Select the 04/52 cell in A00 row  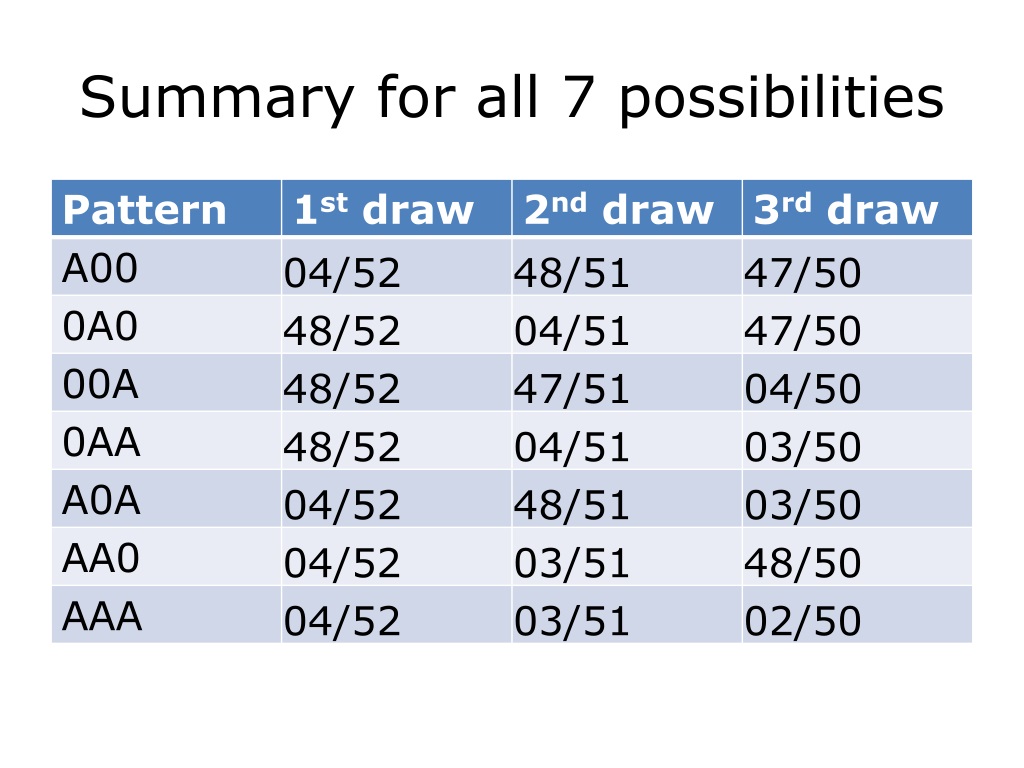[x=396, y=266]
